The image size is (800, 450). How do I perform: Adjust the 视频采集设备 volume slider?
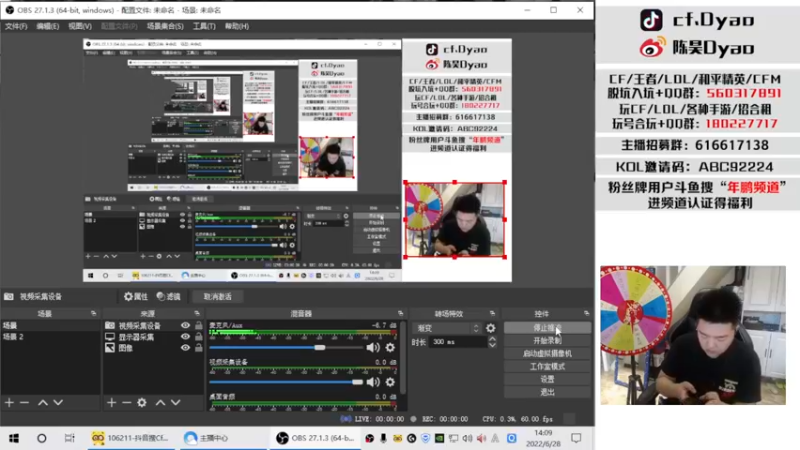[x=286, y=382]
